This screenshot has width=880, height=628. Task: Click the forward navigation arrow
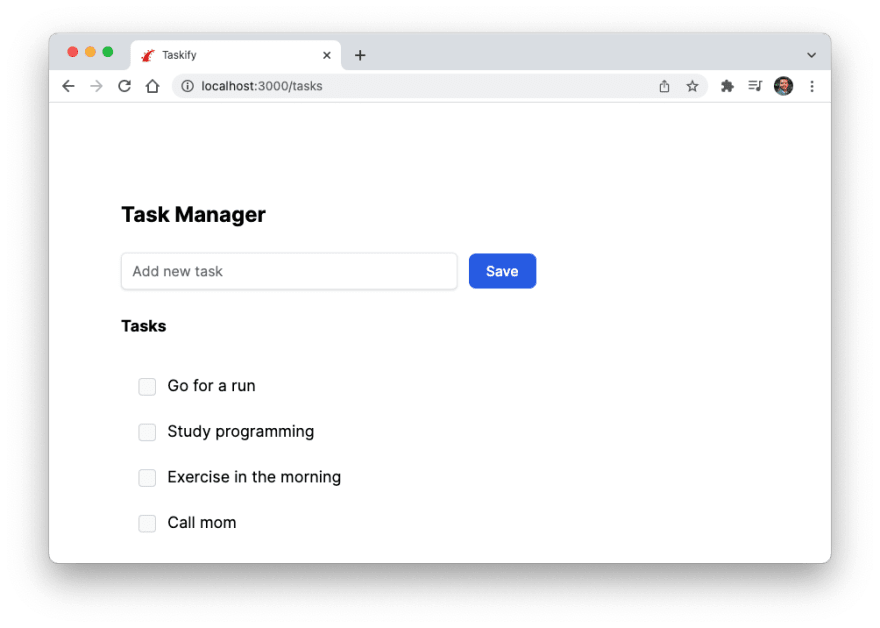(x=97, y=86)
